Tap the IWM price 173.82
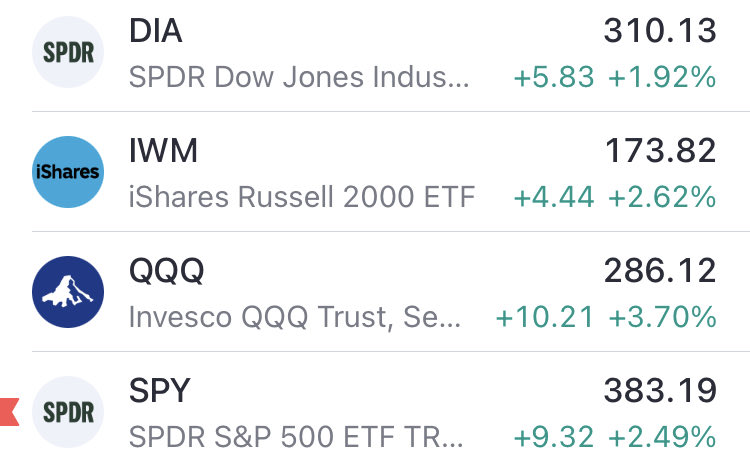 (660, 151)
